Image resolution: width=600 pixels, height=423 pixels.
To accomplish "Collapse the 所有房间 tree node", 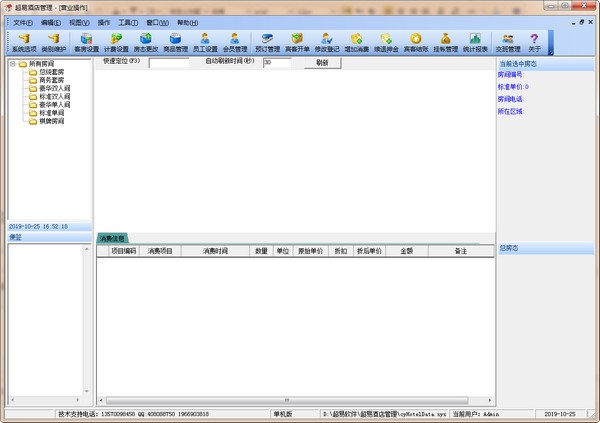I will tap(12, 65).
